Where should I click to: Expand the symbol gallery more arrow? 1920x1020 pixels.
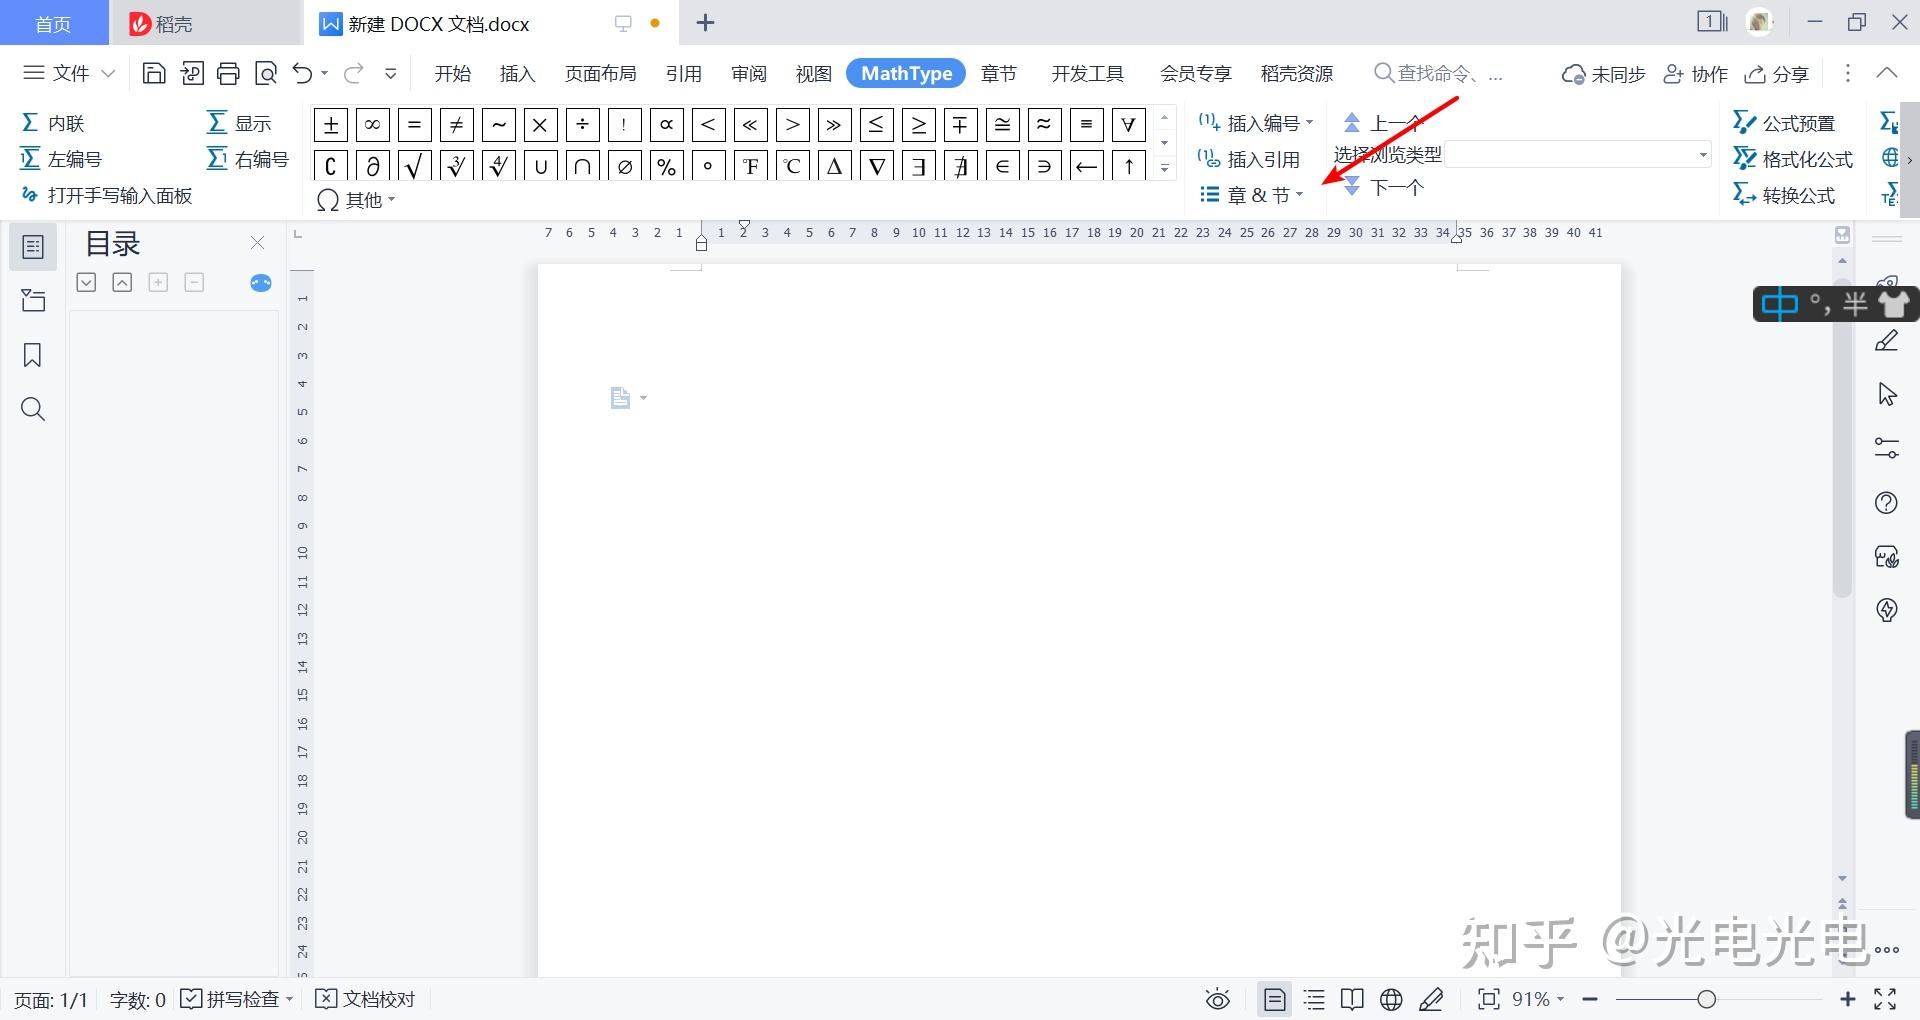pos(1165,168)
